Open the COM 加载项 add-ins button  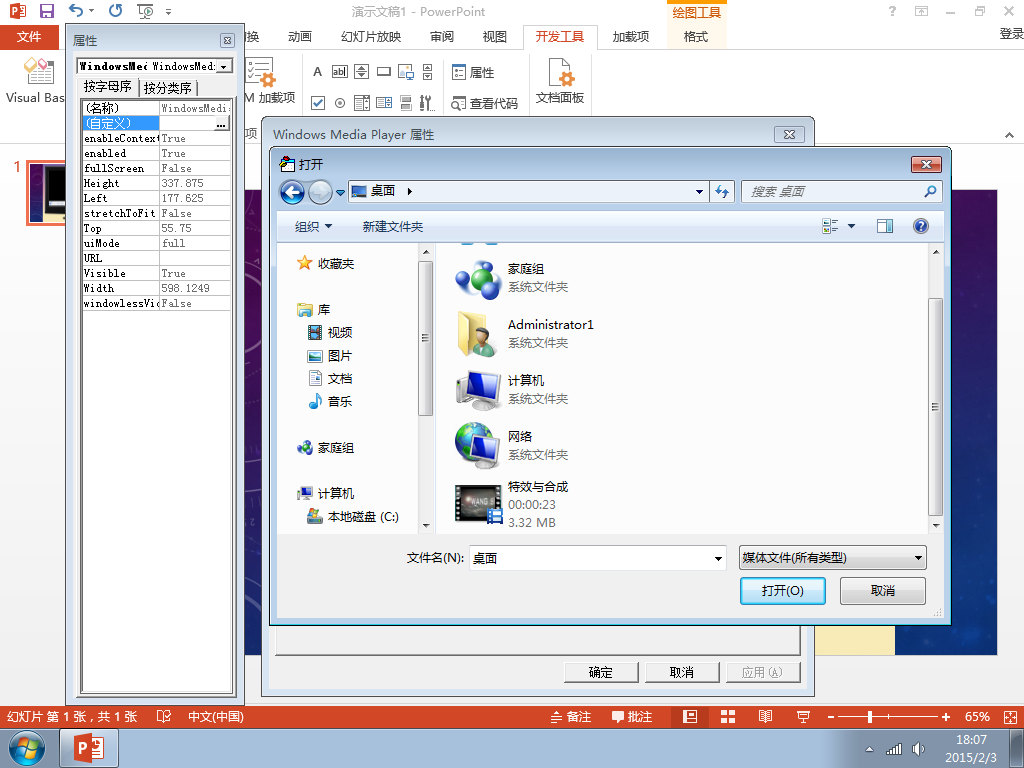270,81
